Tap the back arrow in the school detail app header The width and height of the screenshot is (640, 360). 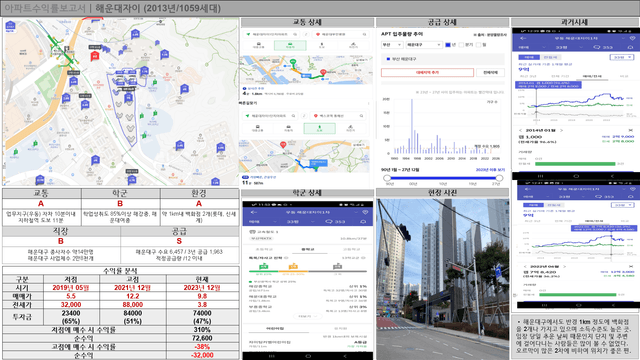coord(253,212)
